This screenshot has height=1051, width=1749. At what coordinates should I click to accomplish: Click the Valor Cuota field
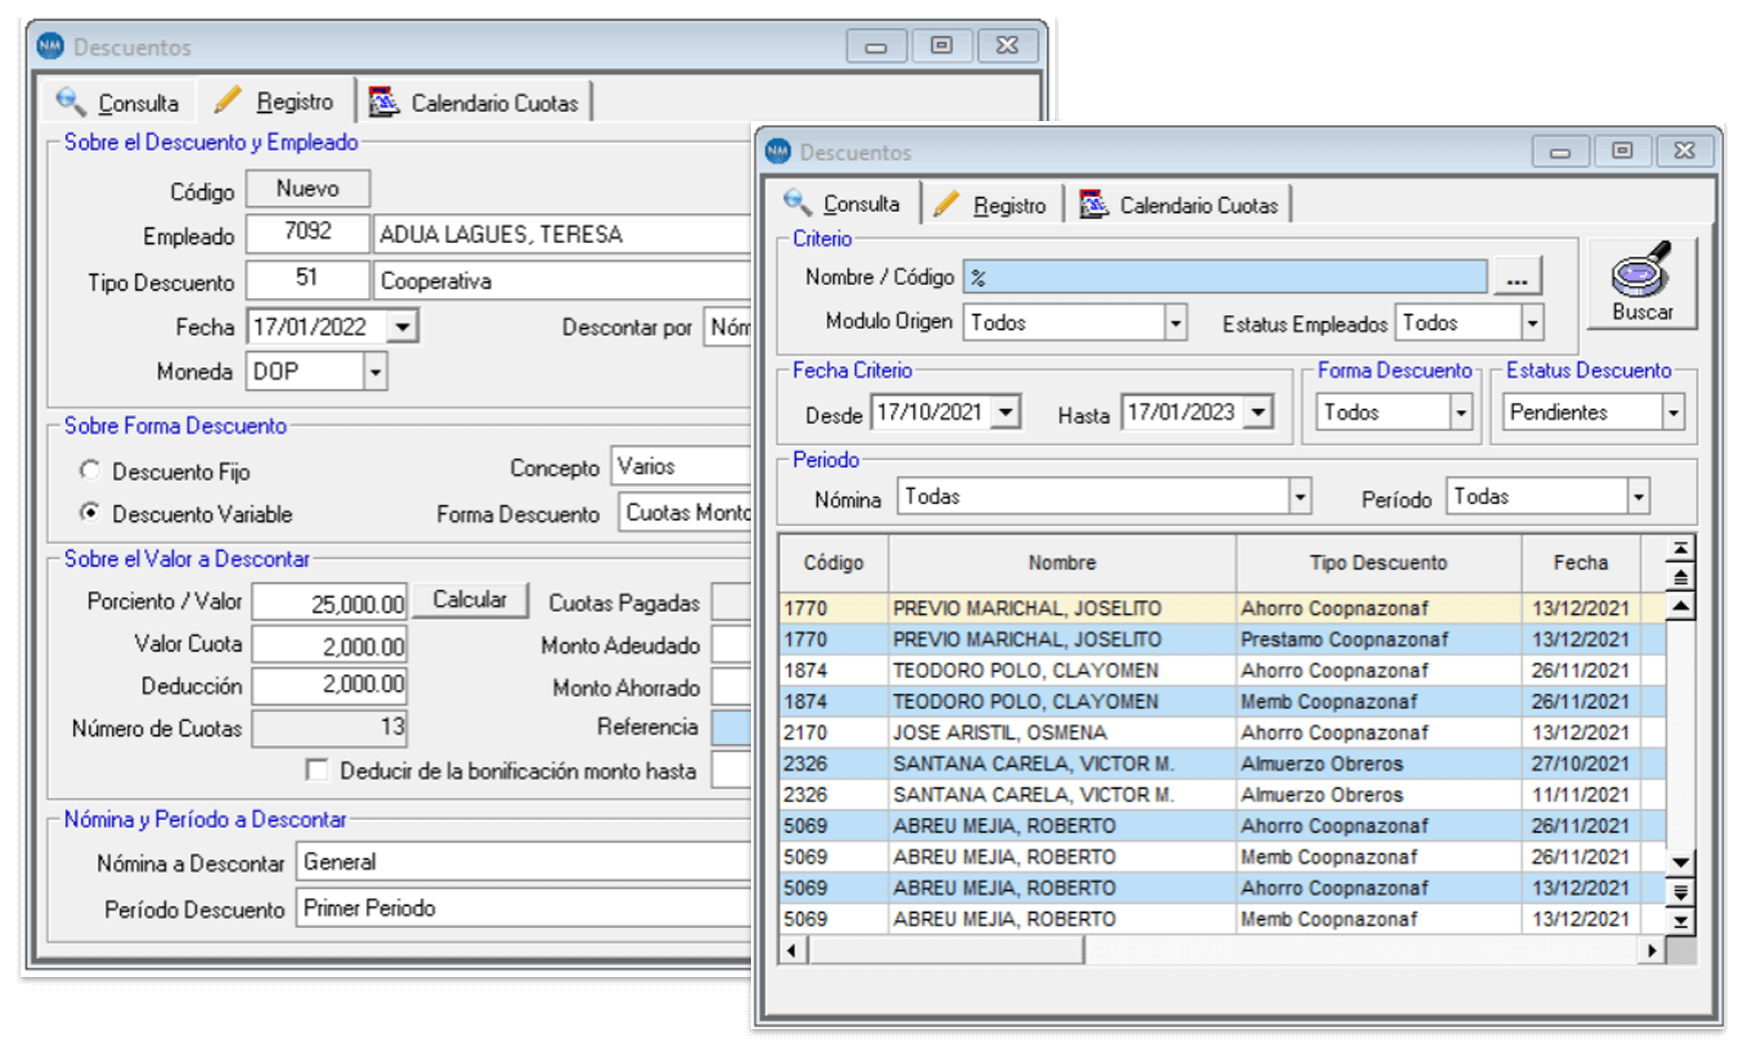[330, 646]
